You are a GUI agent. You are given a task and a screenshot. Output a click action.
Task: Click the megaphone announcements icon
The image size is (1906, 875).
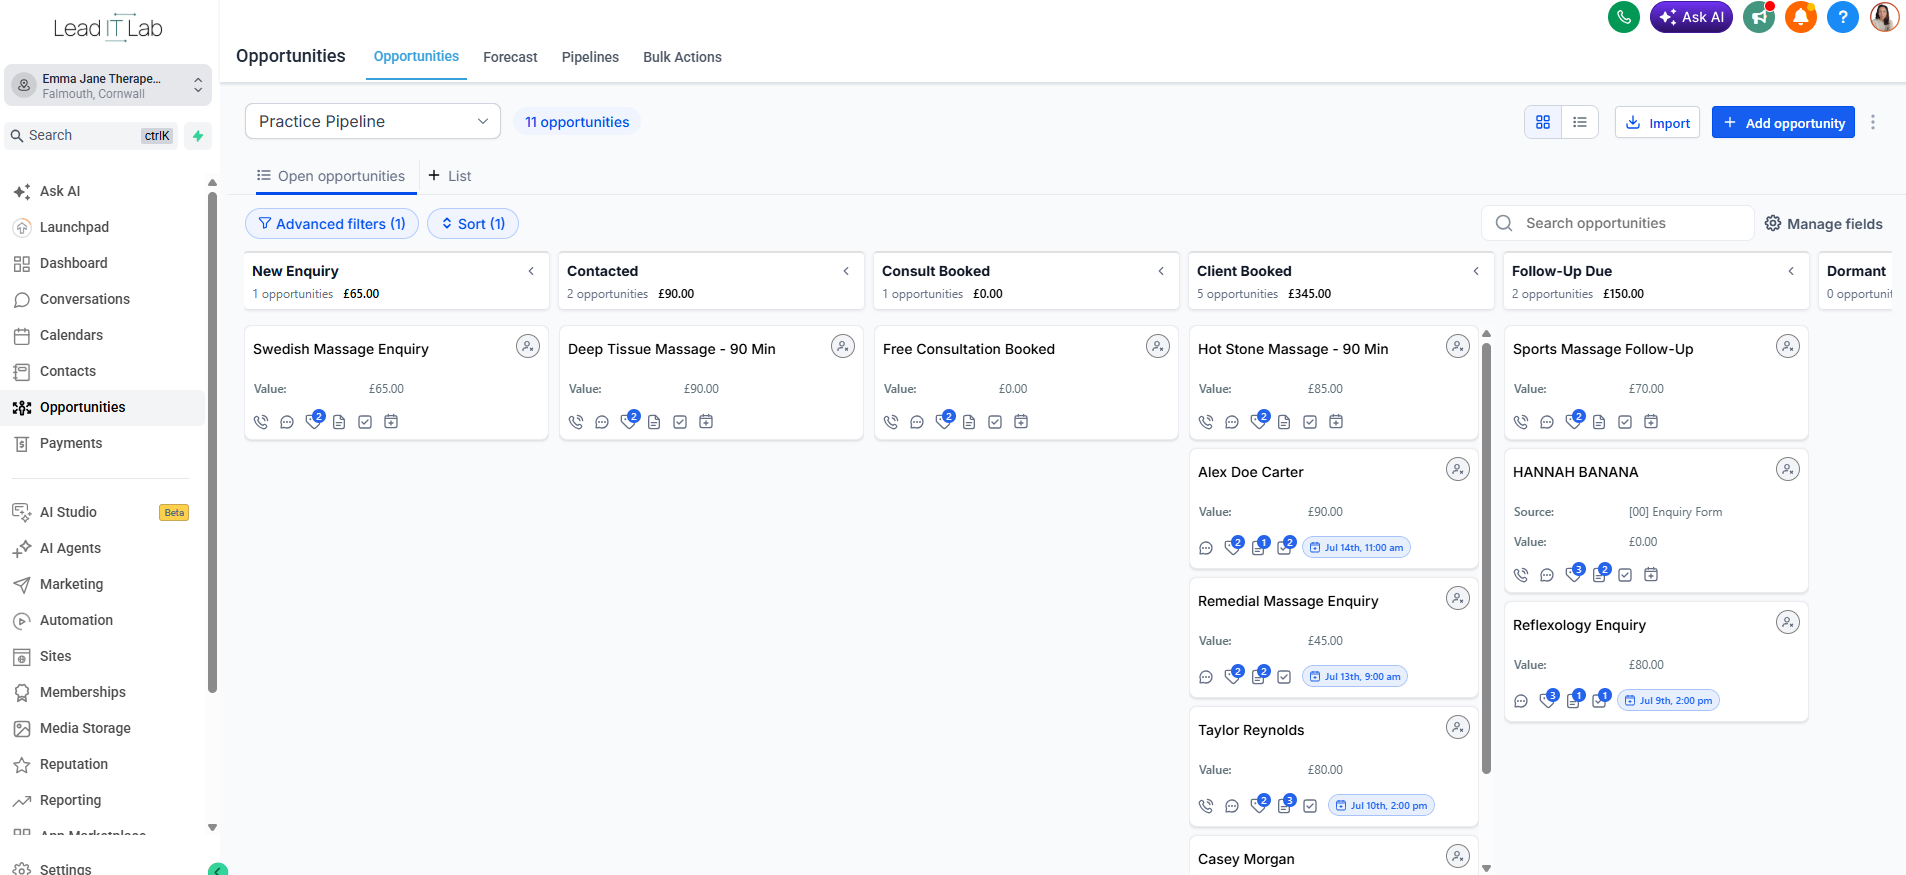1759,17
